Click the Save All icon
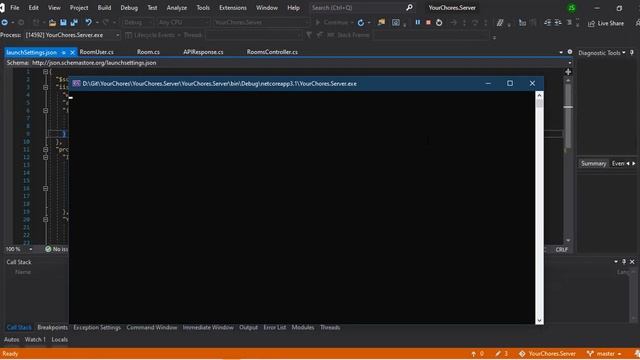640x360 pixels. click(74, 22)
